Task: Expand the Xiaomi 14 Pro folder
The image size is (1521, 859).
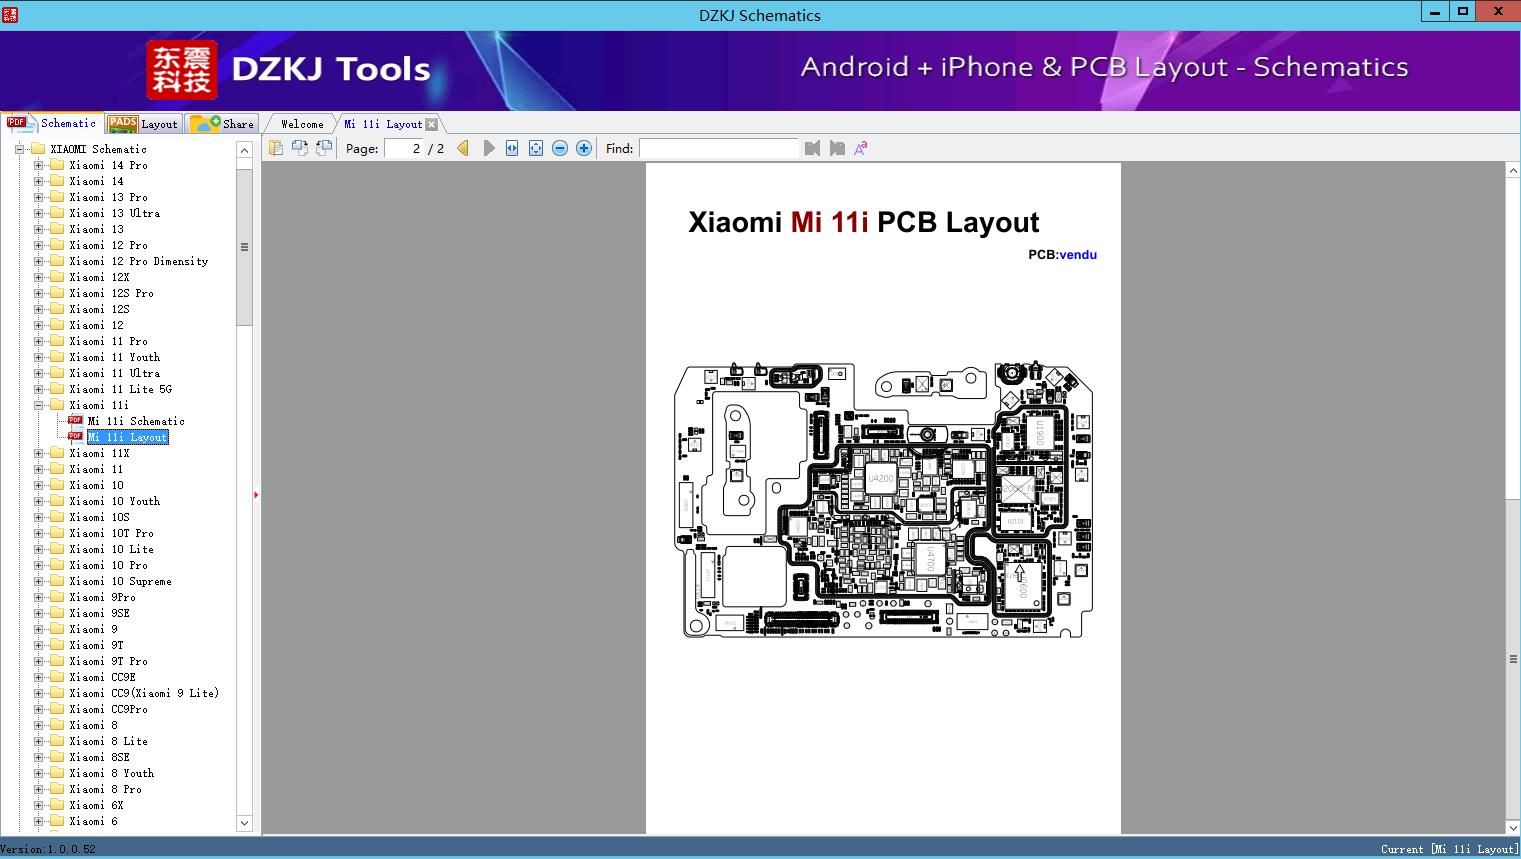Action: click(x=38, y=165)
